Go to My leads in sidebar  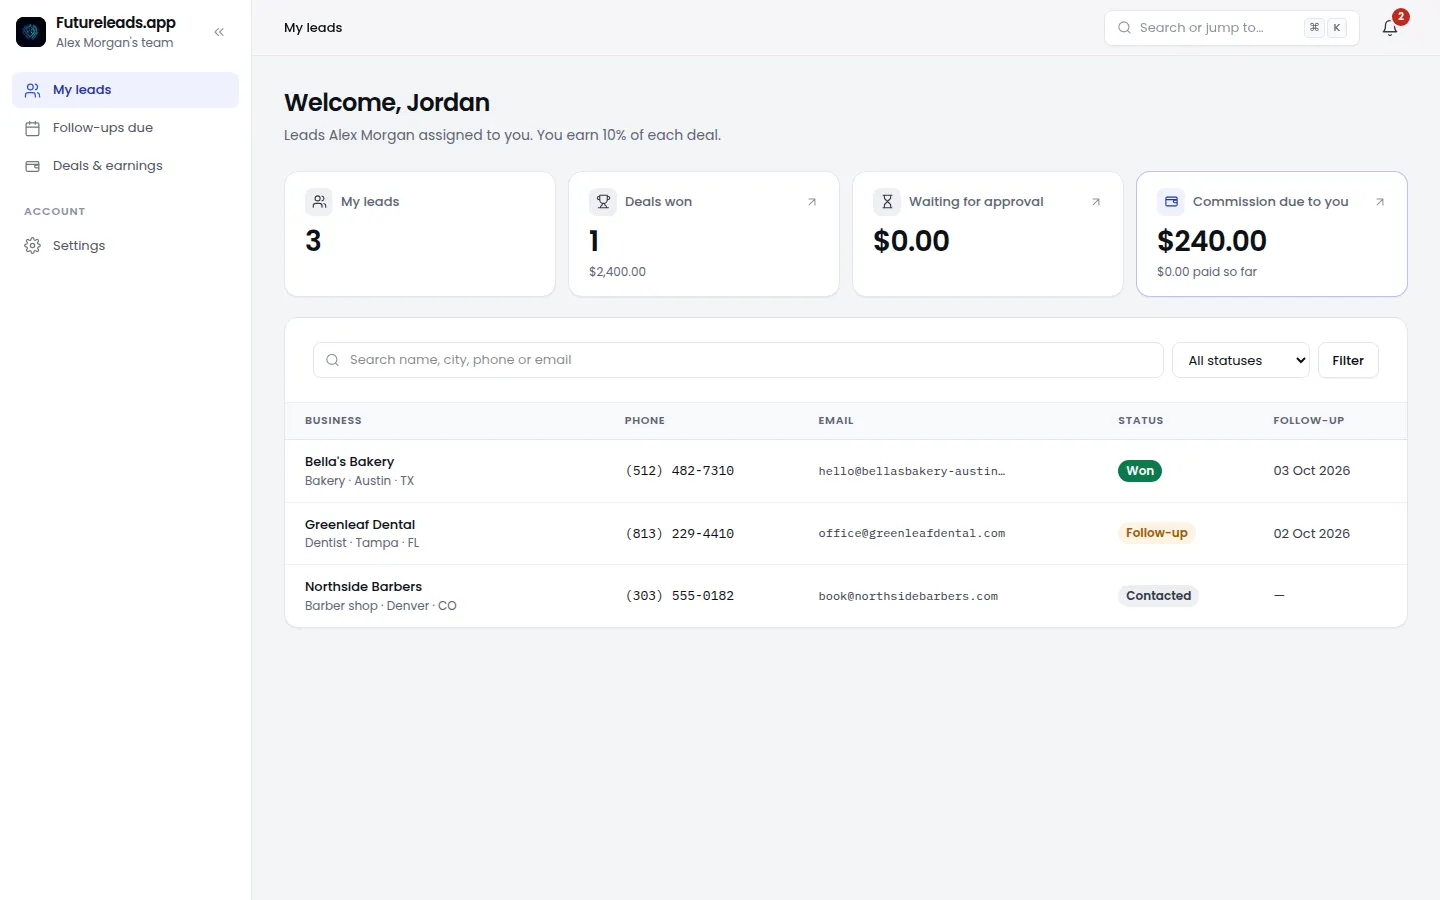point(125,90)
